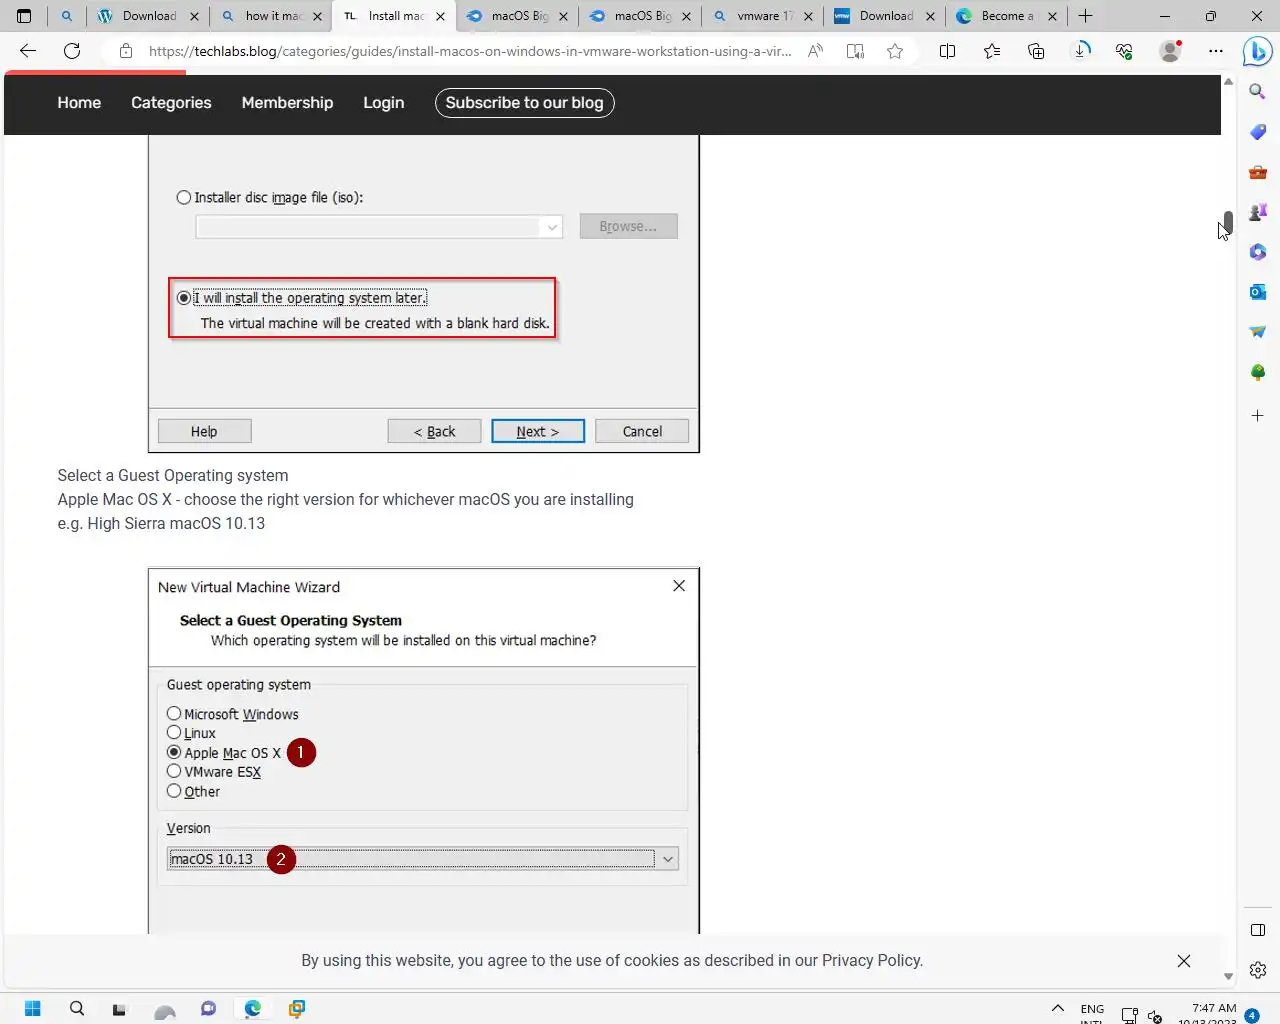
Task: Click the Next > button
Action: tap(537, 432)
